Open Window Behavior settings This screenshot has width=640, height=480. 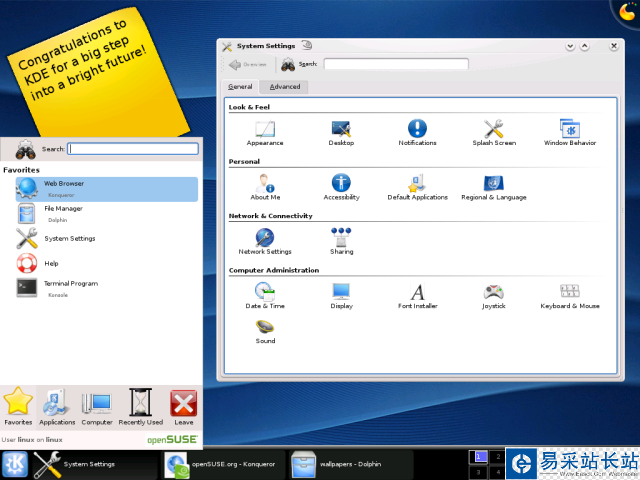click(x=570, y=131)
